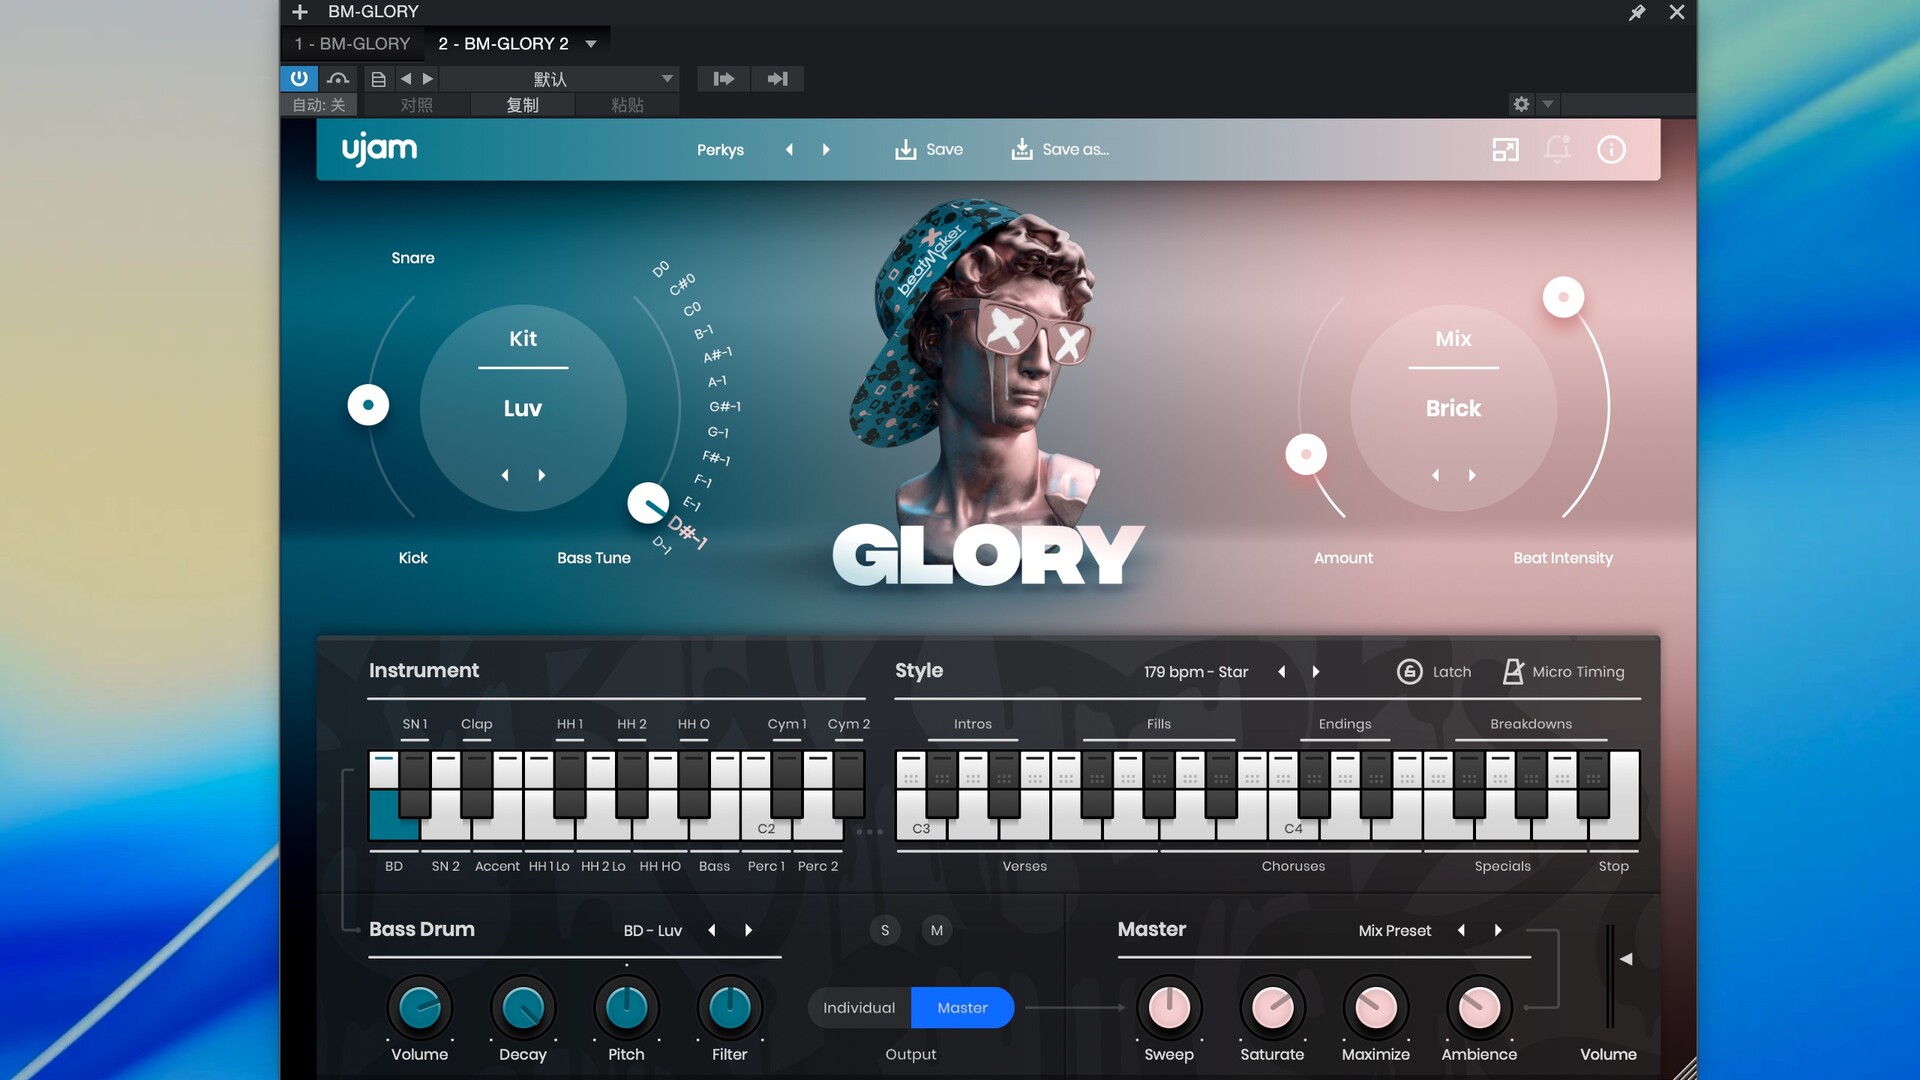
Task: Open the notifications bell icon
Action: point(1557,150)
